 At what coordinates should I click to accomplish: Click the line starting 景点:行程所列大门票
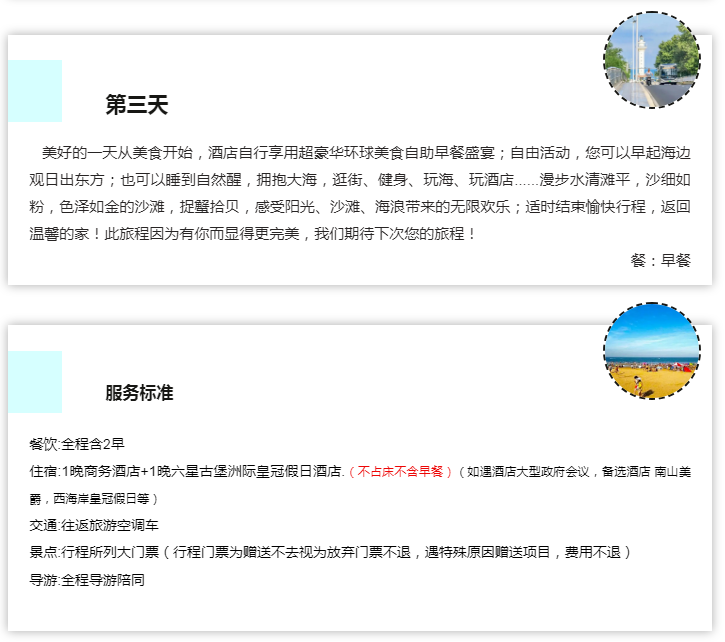click(x=330, y=552)
